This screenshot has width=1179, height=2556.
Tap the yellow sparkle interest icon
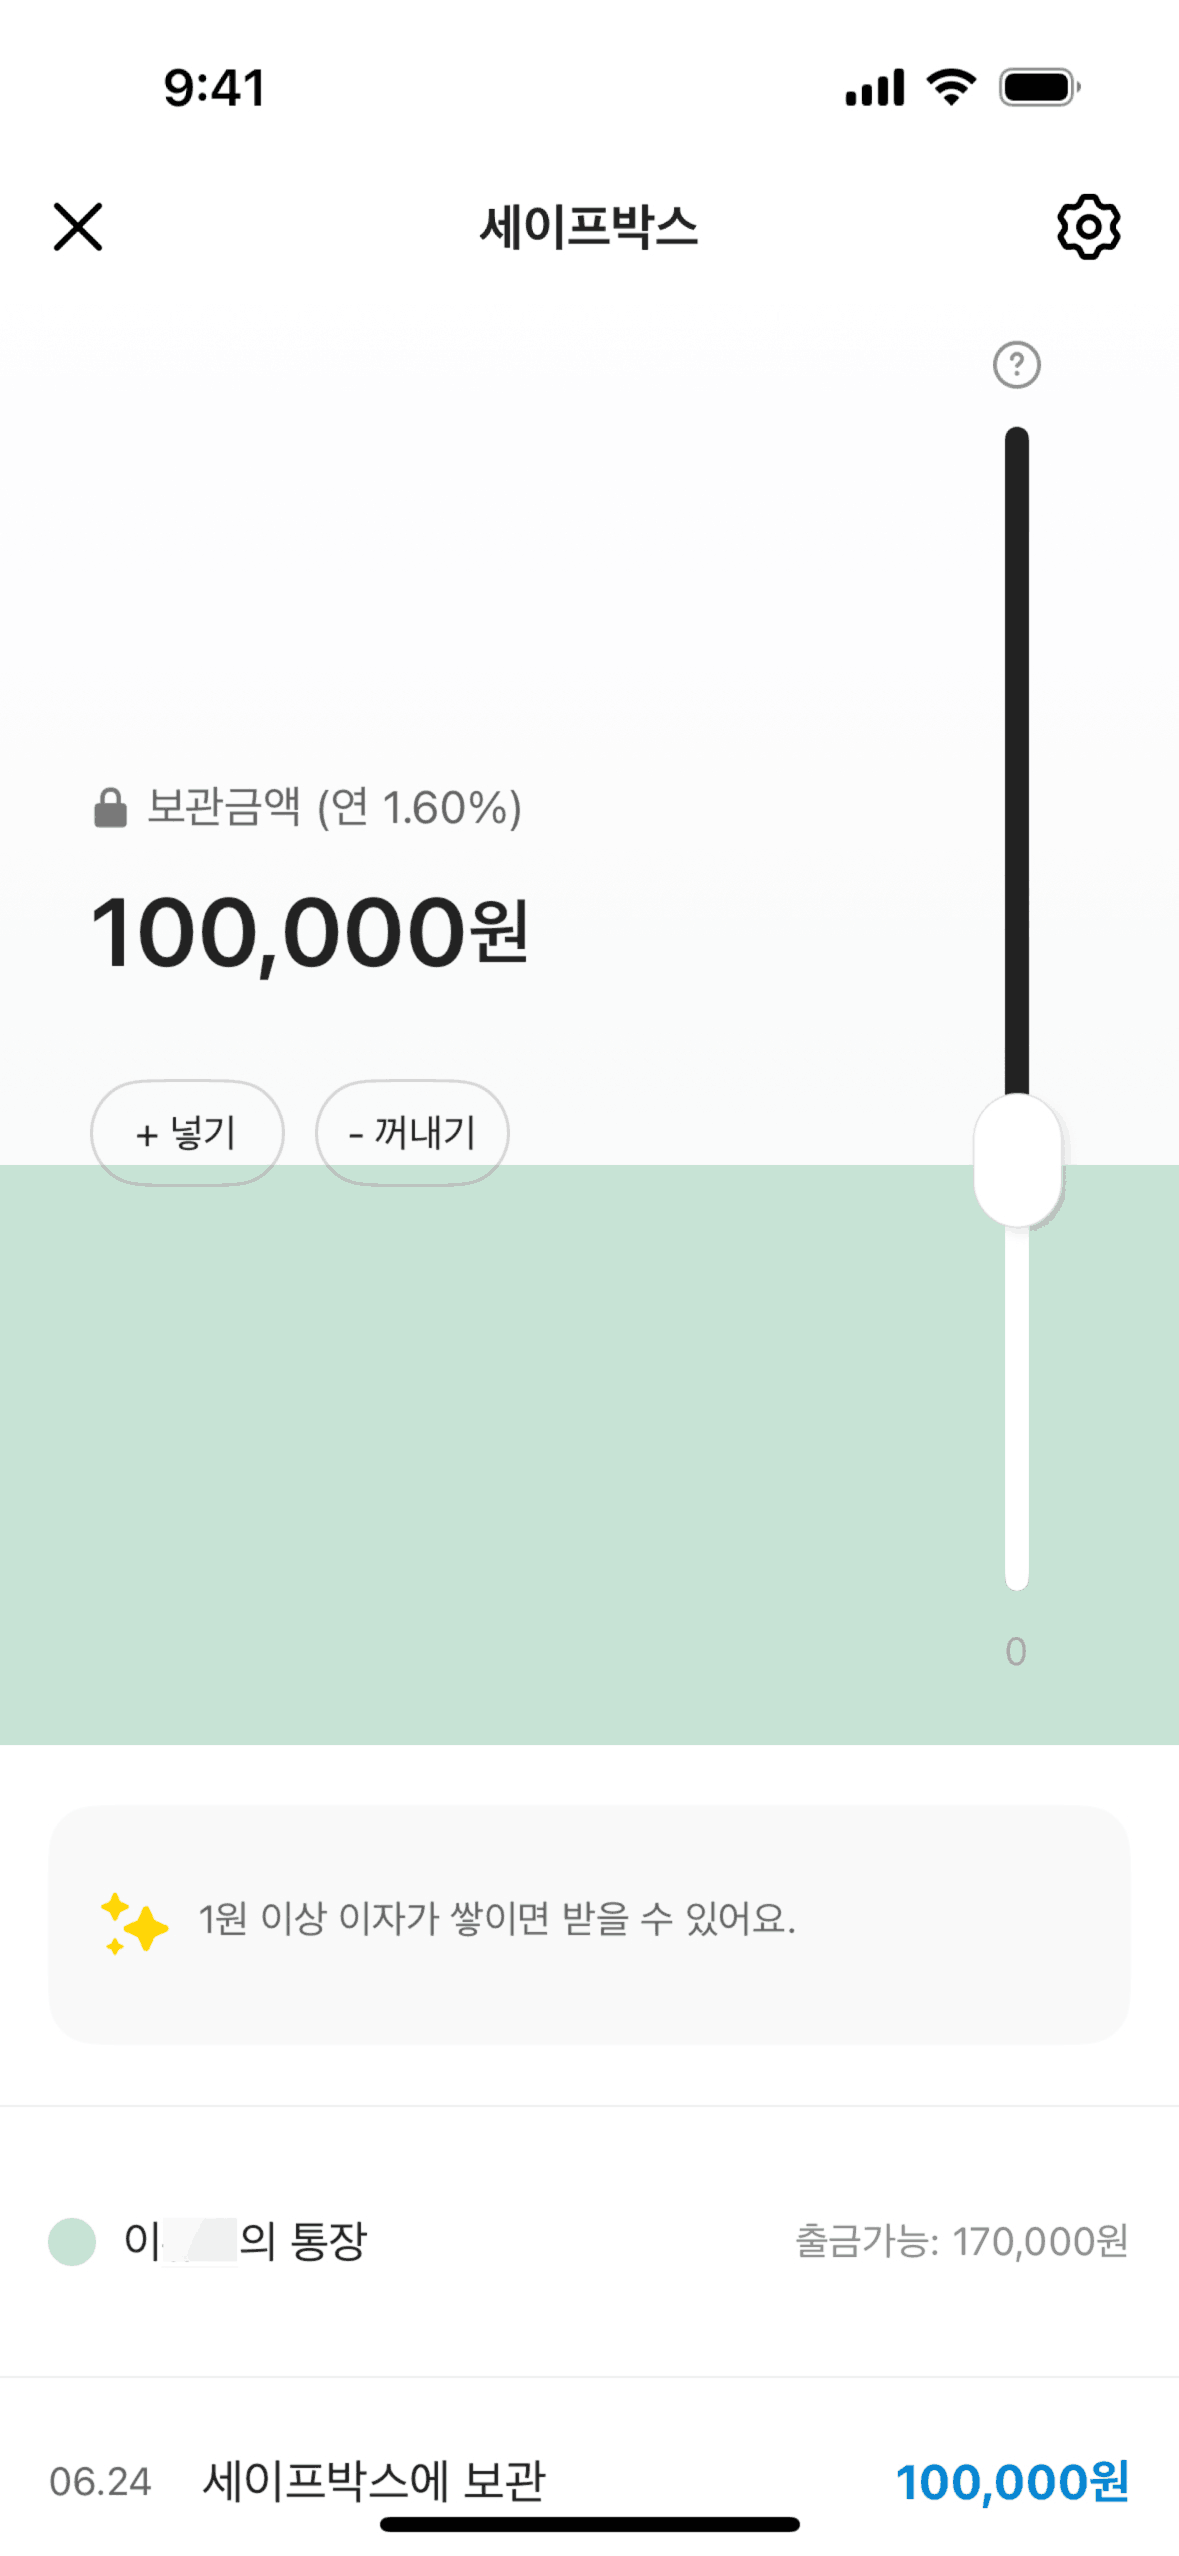(134, 1923)
